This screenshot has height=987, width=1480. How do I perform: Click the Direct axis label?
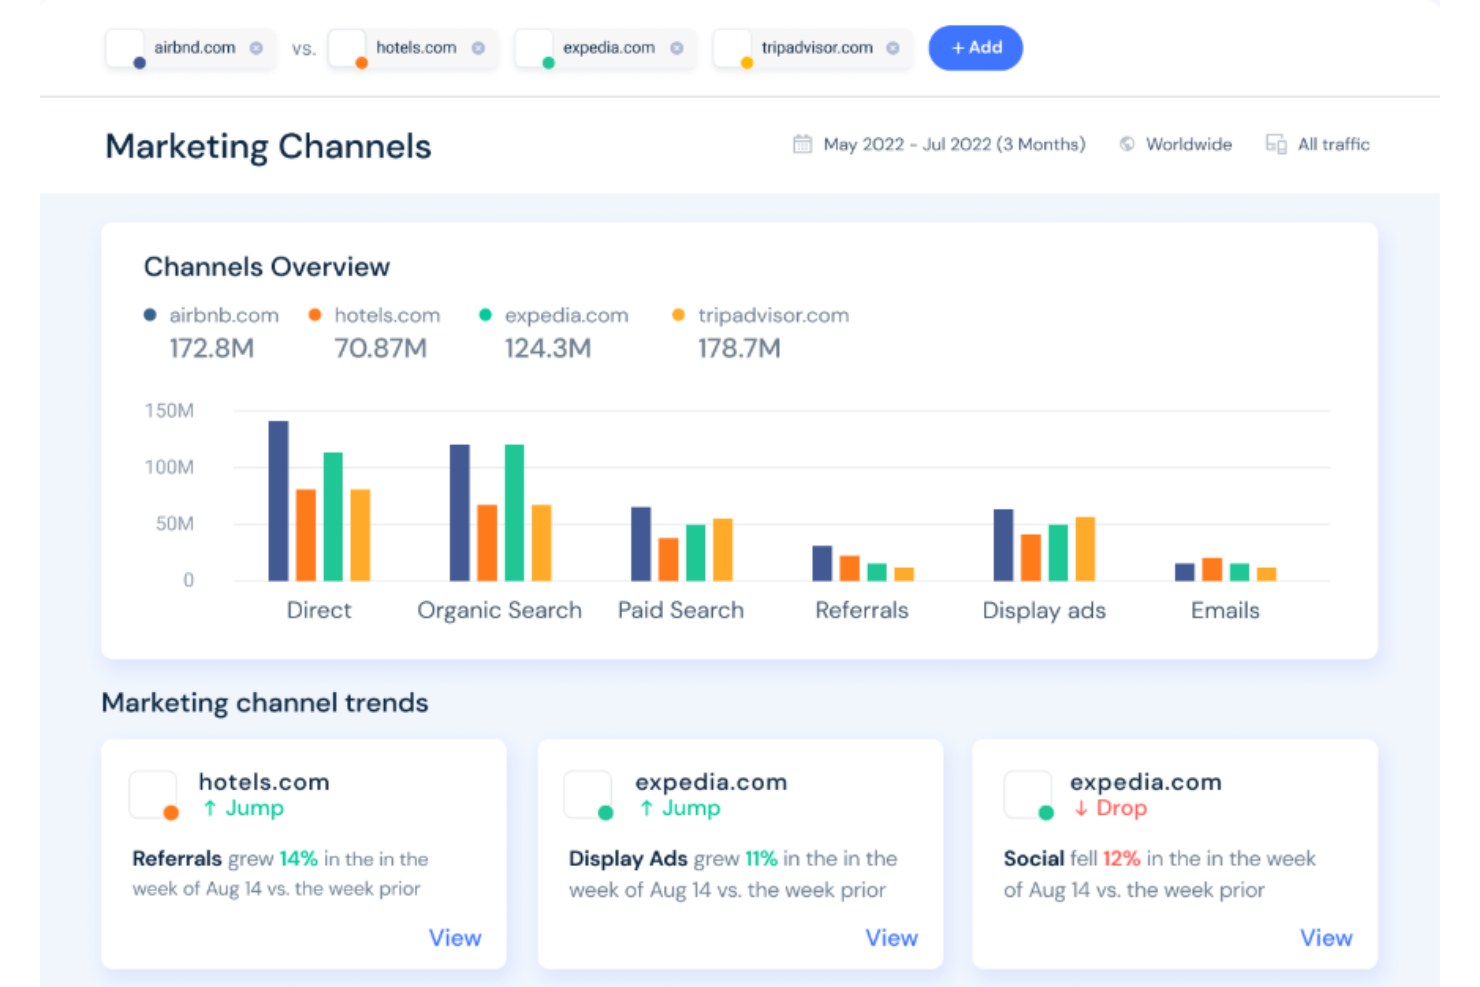pyautogui.click(x=319, y=610)
